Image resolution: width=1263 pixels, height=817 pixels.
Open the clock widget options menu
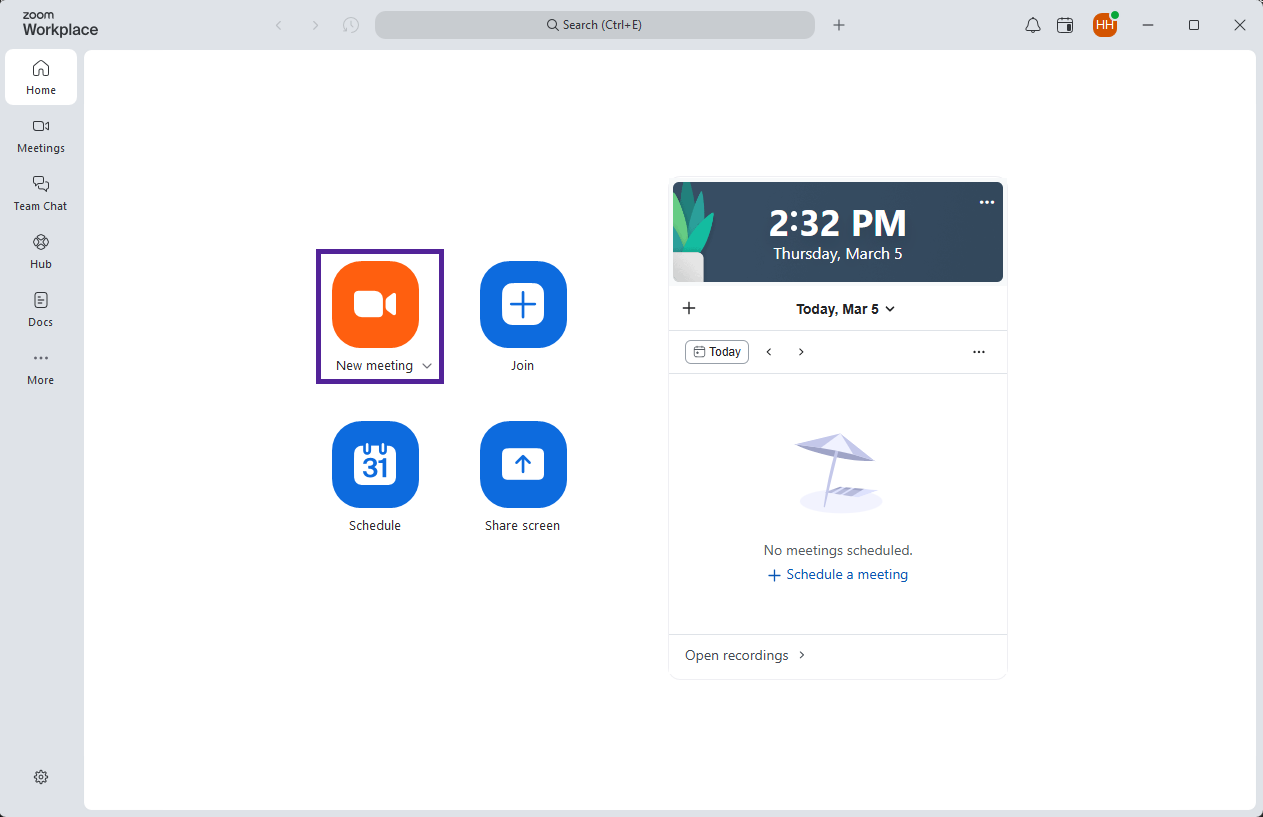pos(987,201)
